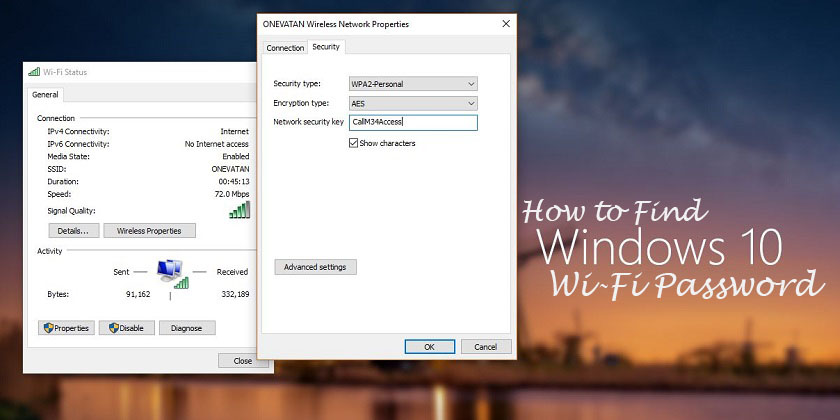The image size is (840, 420).
Task: Click the Sent bytes value 91,162
Action: coord(138,294)
